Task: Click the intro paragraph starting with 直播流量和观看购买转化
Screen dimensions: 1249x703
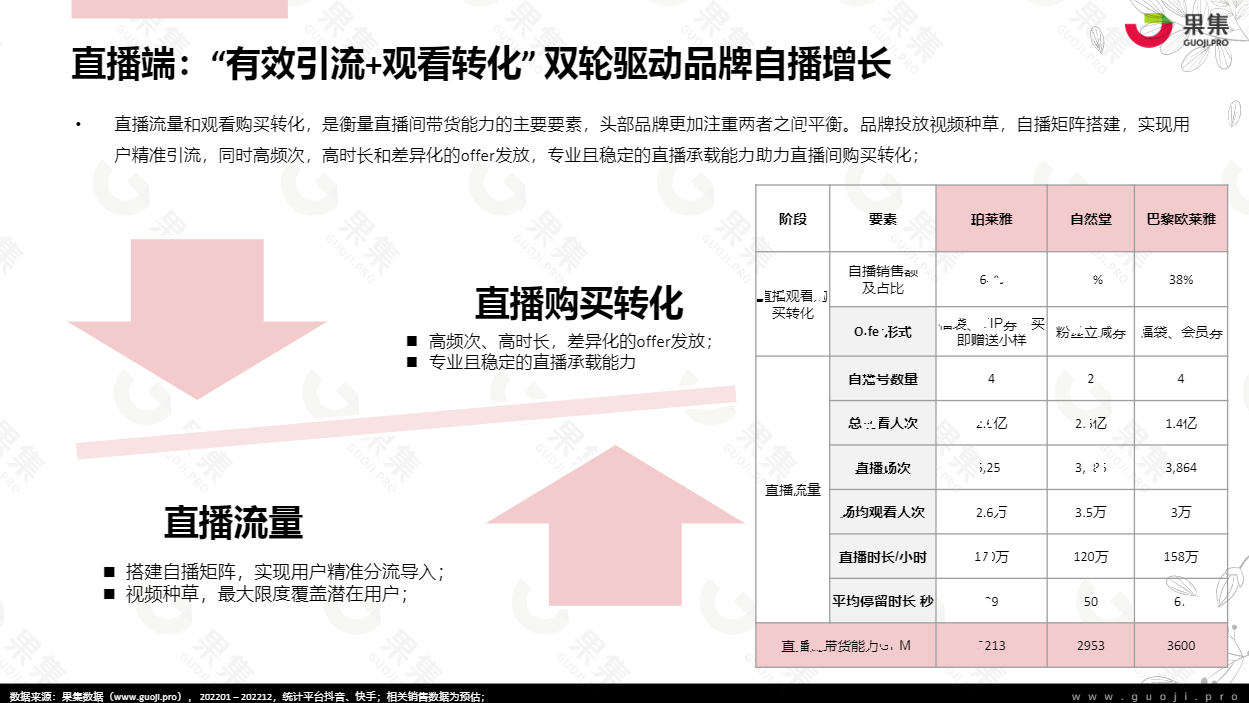Action: tap(652, 140)
